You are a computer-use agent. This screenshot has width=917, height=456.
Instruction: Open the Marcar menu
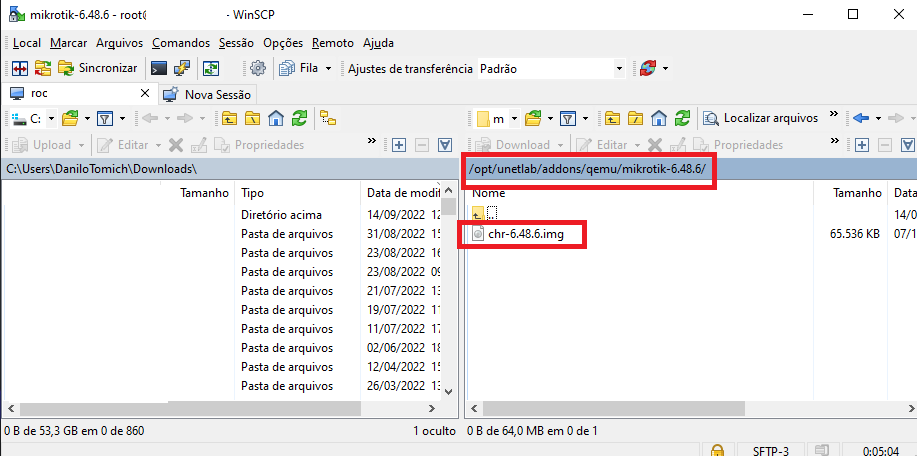68,43
